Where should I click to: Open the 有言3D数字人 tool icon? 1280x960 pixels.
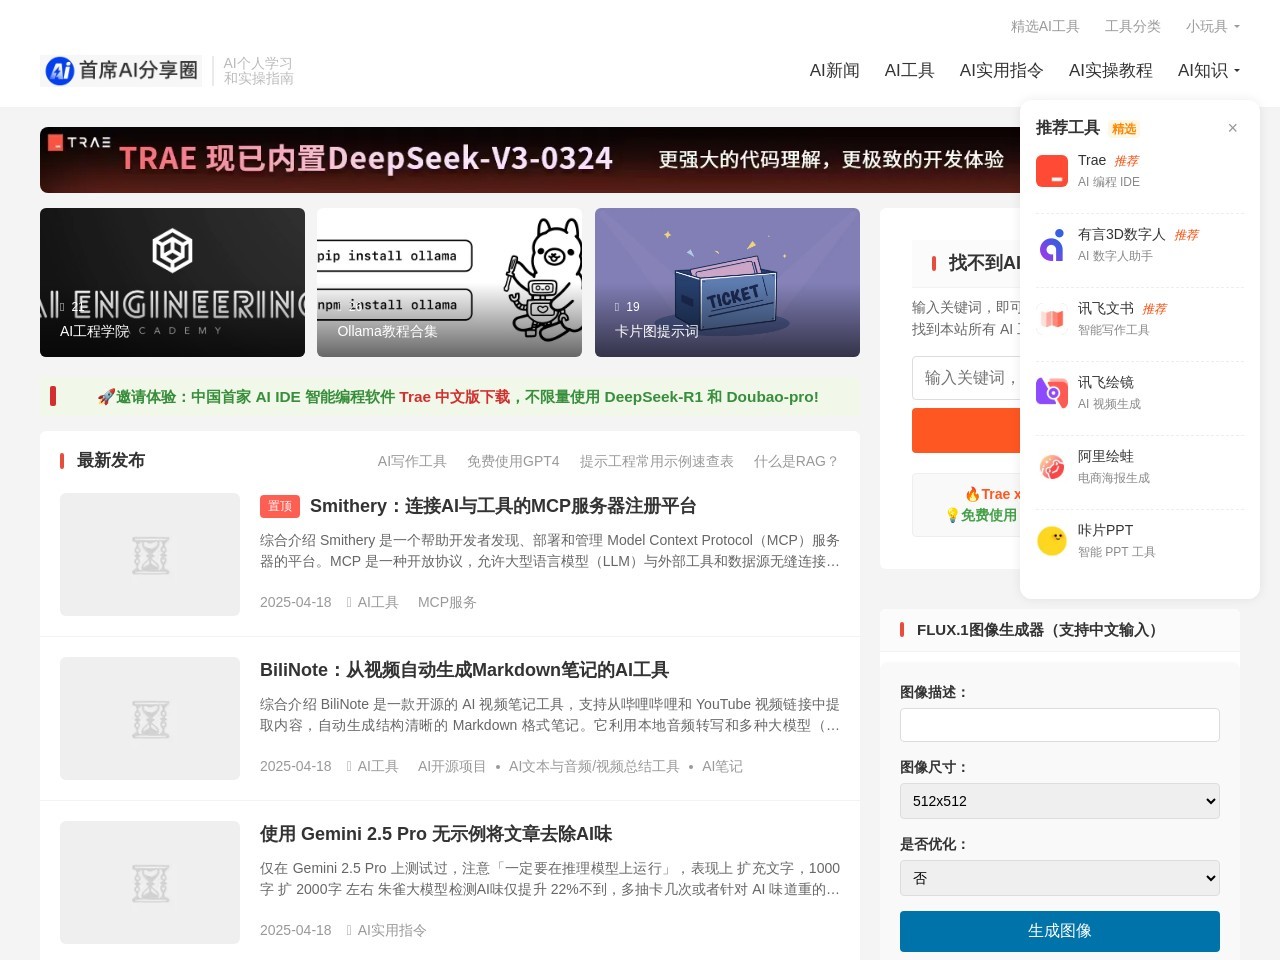pos(1052,245)
